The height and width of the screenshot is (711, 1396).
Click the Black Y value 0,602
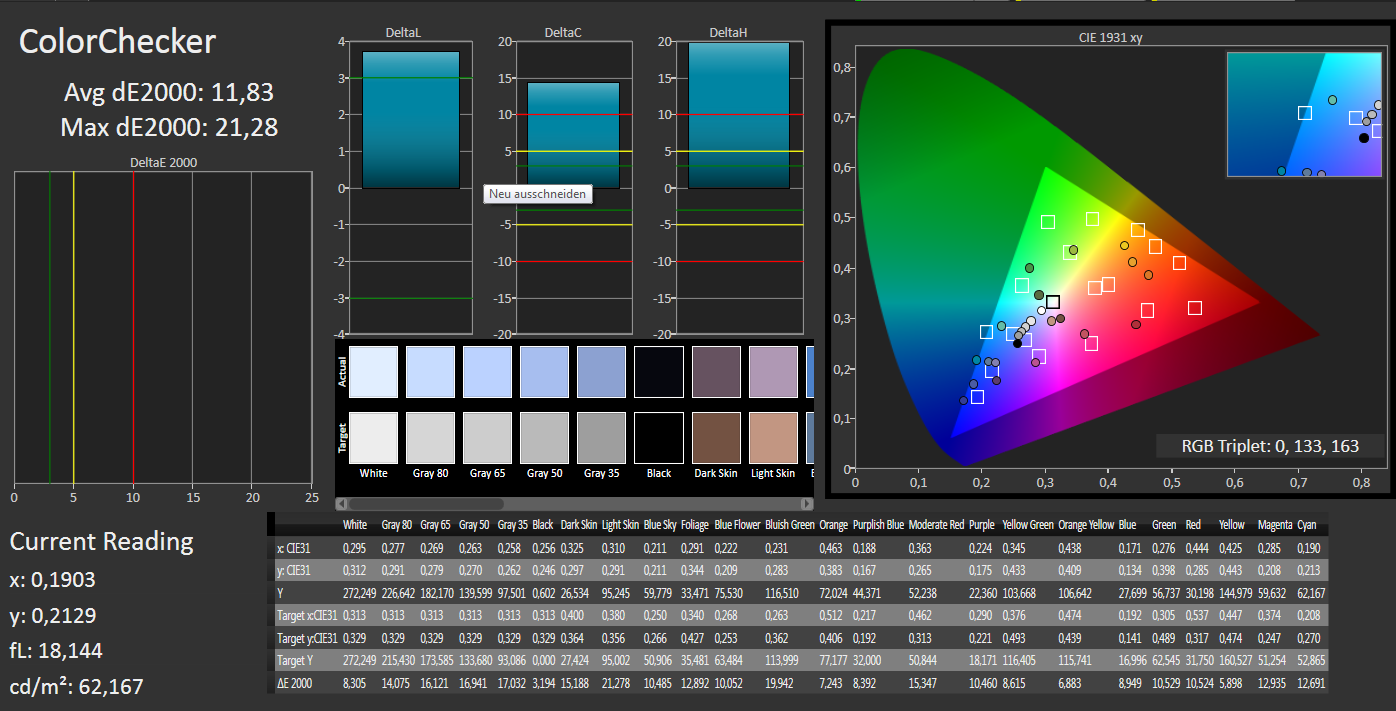click(543, 593)
